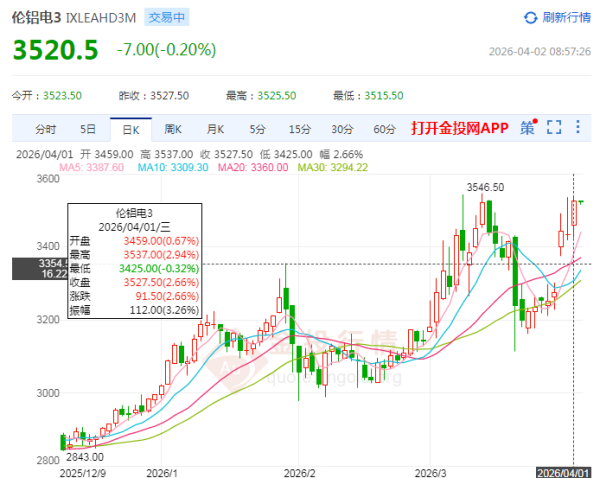Click tooltip 振幅 value 112.00(3.26%)
The width and height of the screenshot is (600, 478).
(164, 310)
